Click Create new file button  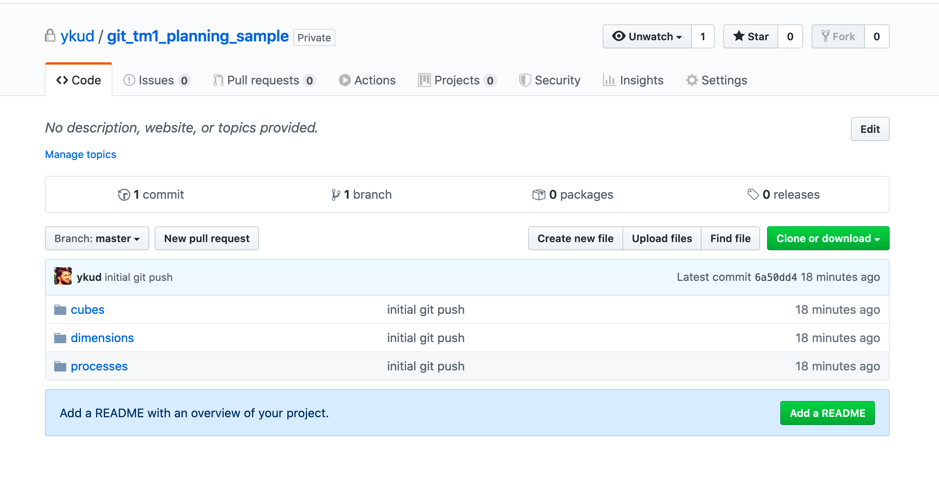click(x=575, y=238)
